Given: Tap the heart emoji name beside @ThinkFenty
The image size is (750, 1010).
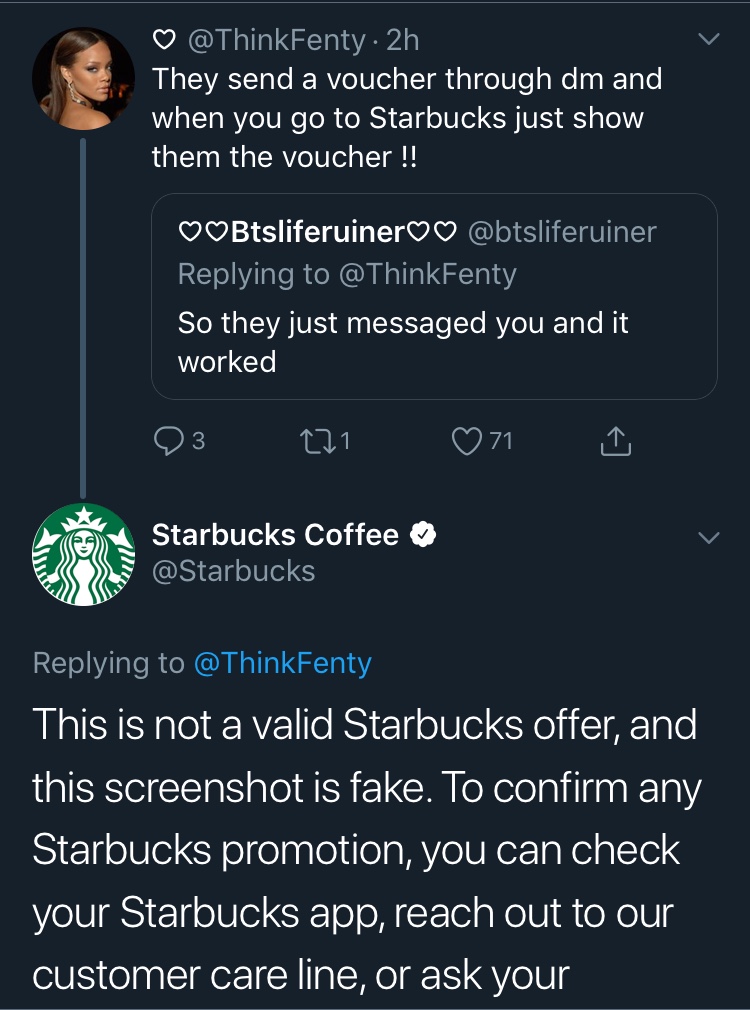Looking at the screenshot, I should pyautogui.click(x=162, y=40).
